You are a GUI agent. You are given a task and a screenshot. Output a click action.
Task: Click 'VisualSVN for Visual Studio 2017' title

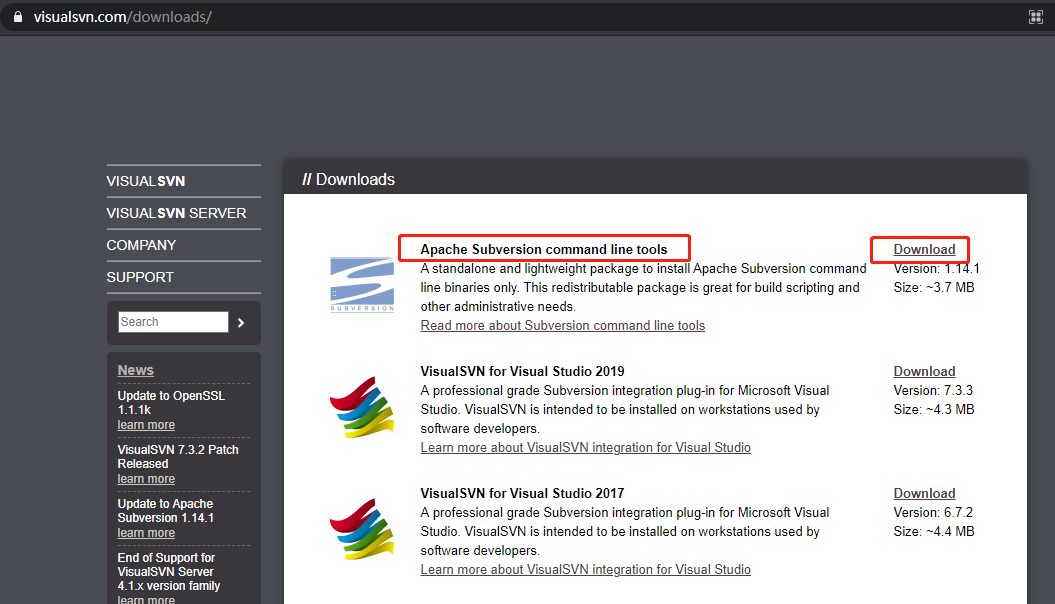click(x=522, y=493)
